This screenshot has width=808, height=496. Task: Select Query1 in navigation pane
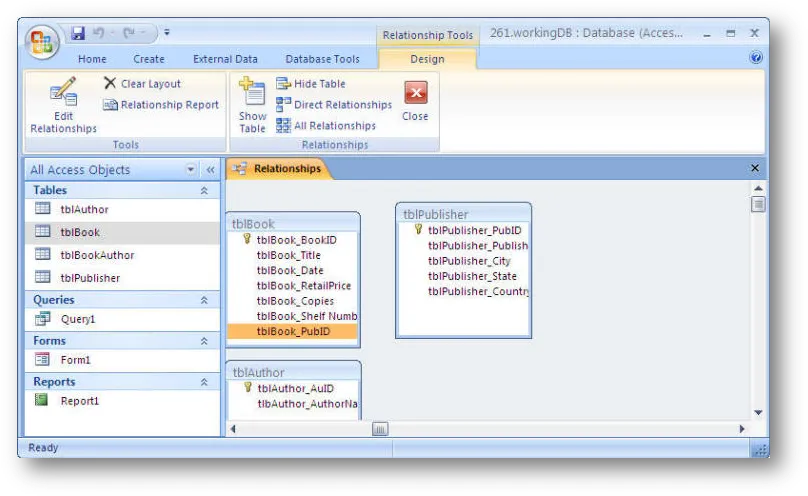tap(122, 319)
